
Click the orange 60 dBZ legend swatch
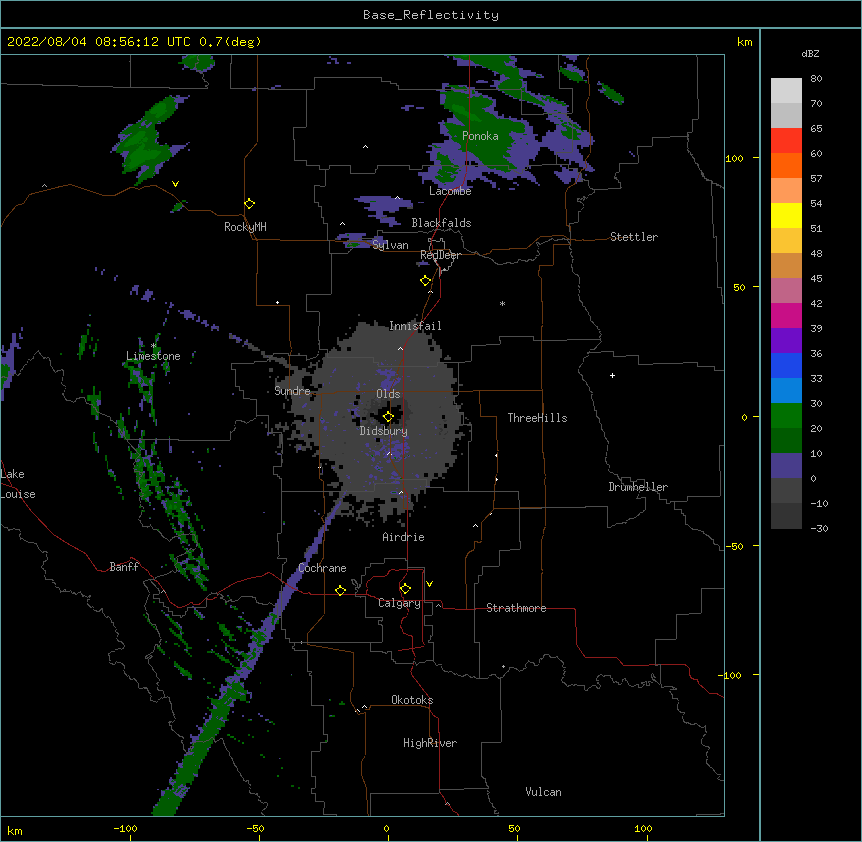(786, 165)
